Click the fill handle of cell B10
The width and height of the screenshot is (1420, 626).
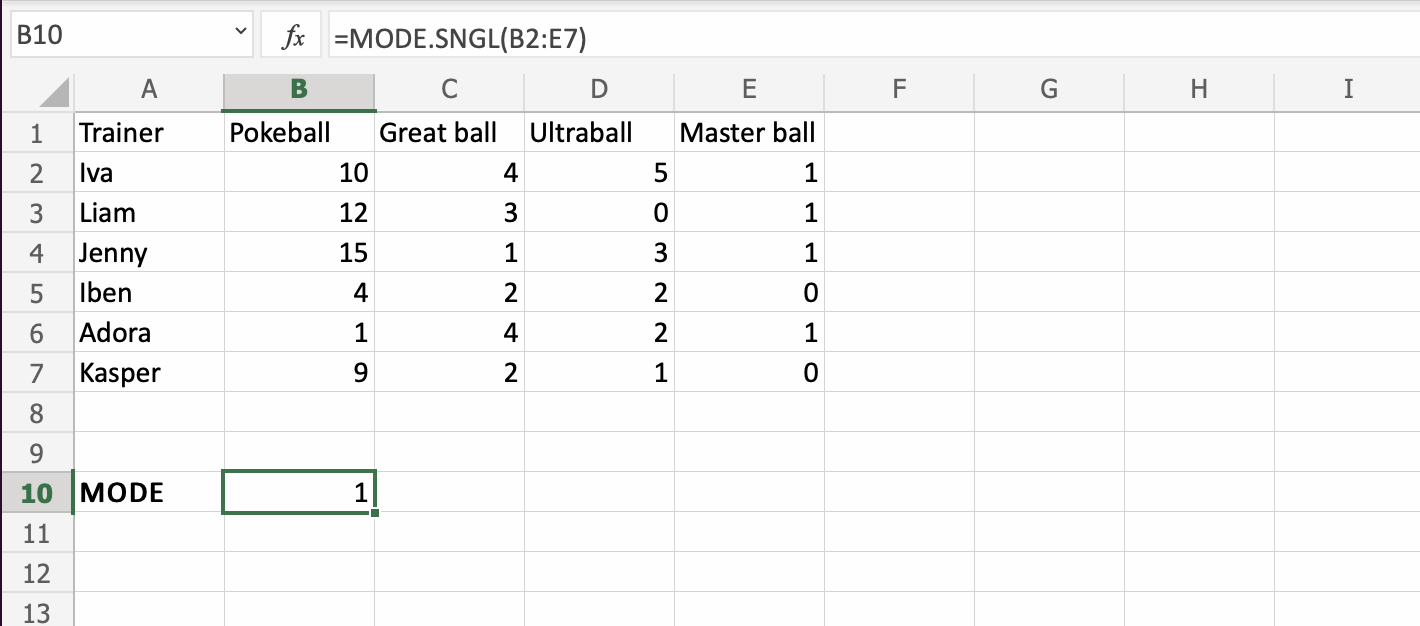click(375, 513)
